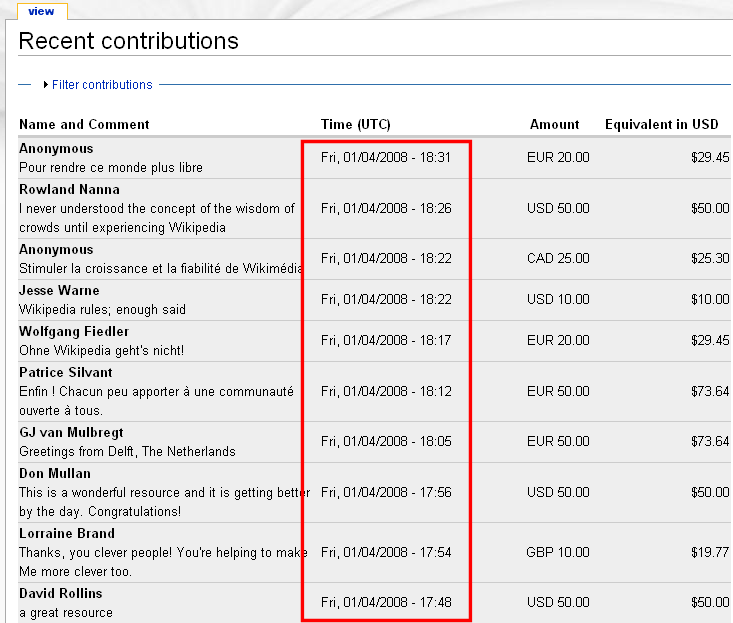Select the CAD 25.00 amount
The height and width of the screenshot is (623, 733).
tap(558, 258)
